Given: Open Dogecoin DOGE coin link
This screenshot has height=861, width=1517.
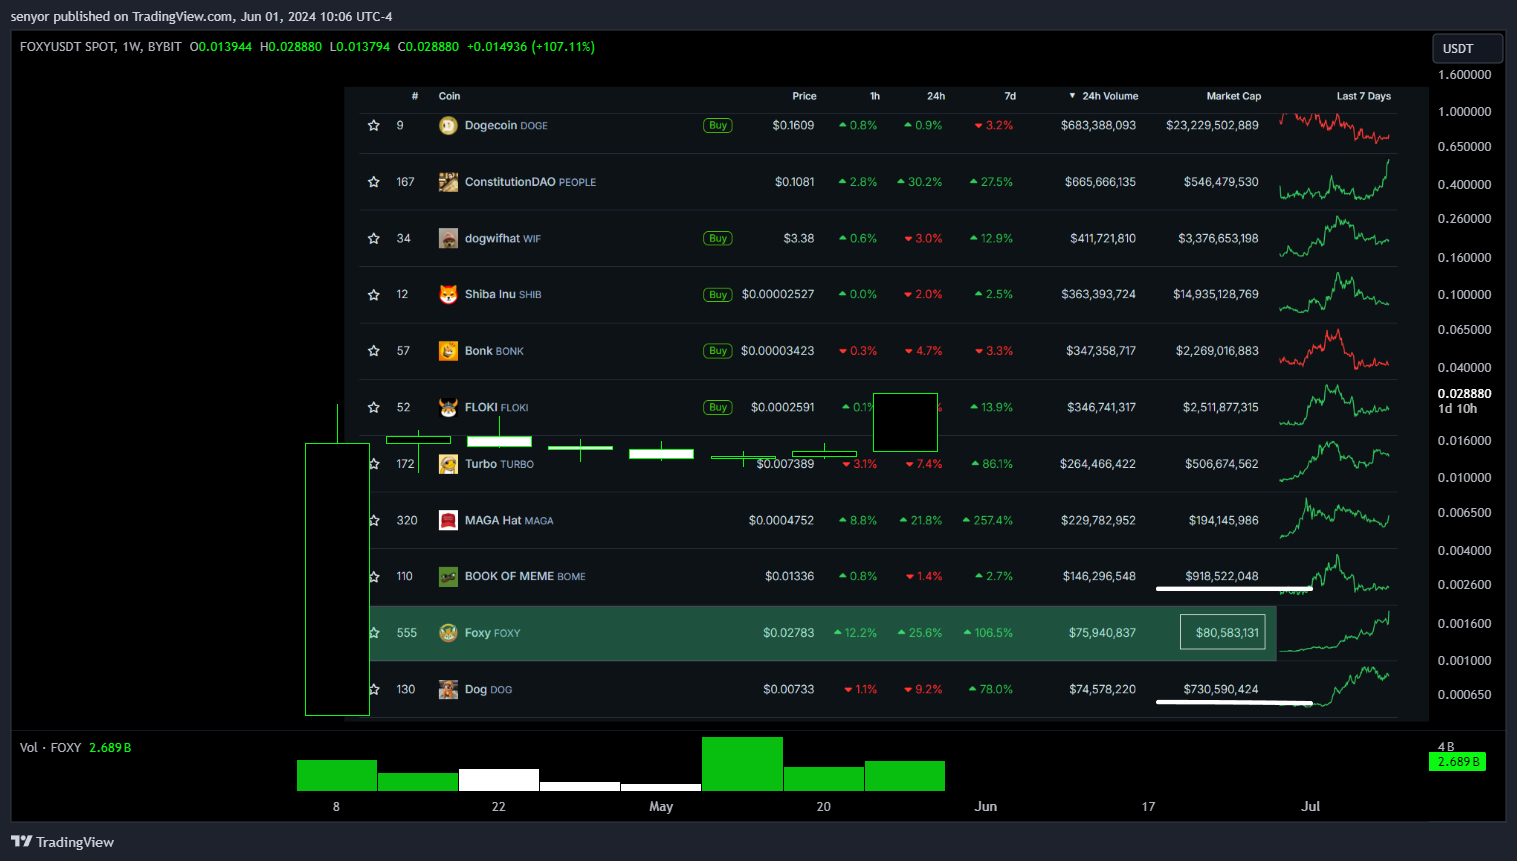Looking at the screenshot, I should tap(506, 126).
